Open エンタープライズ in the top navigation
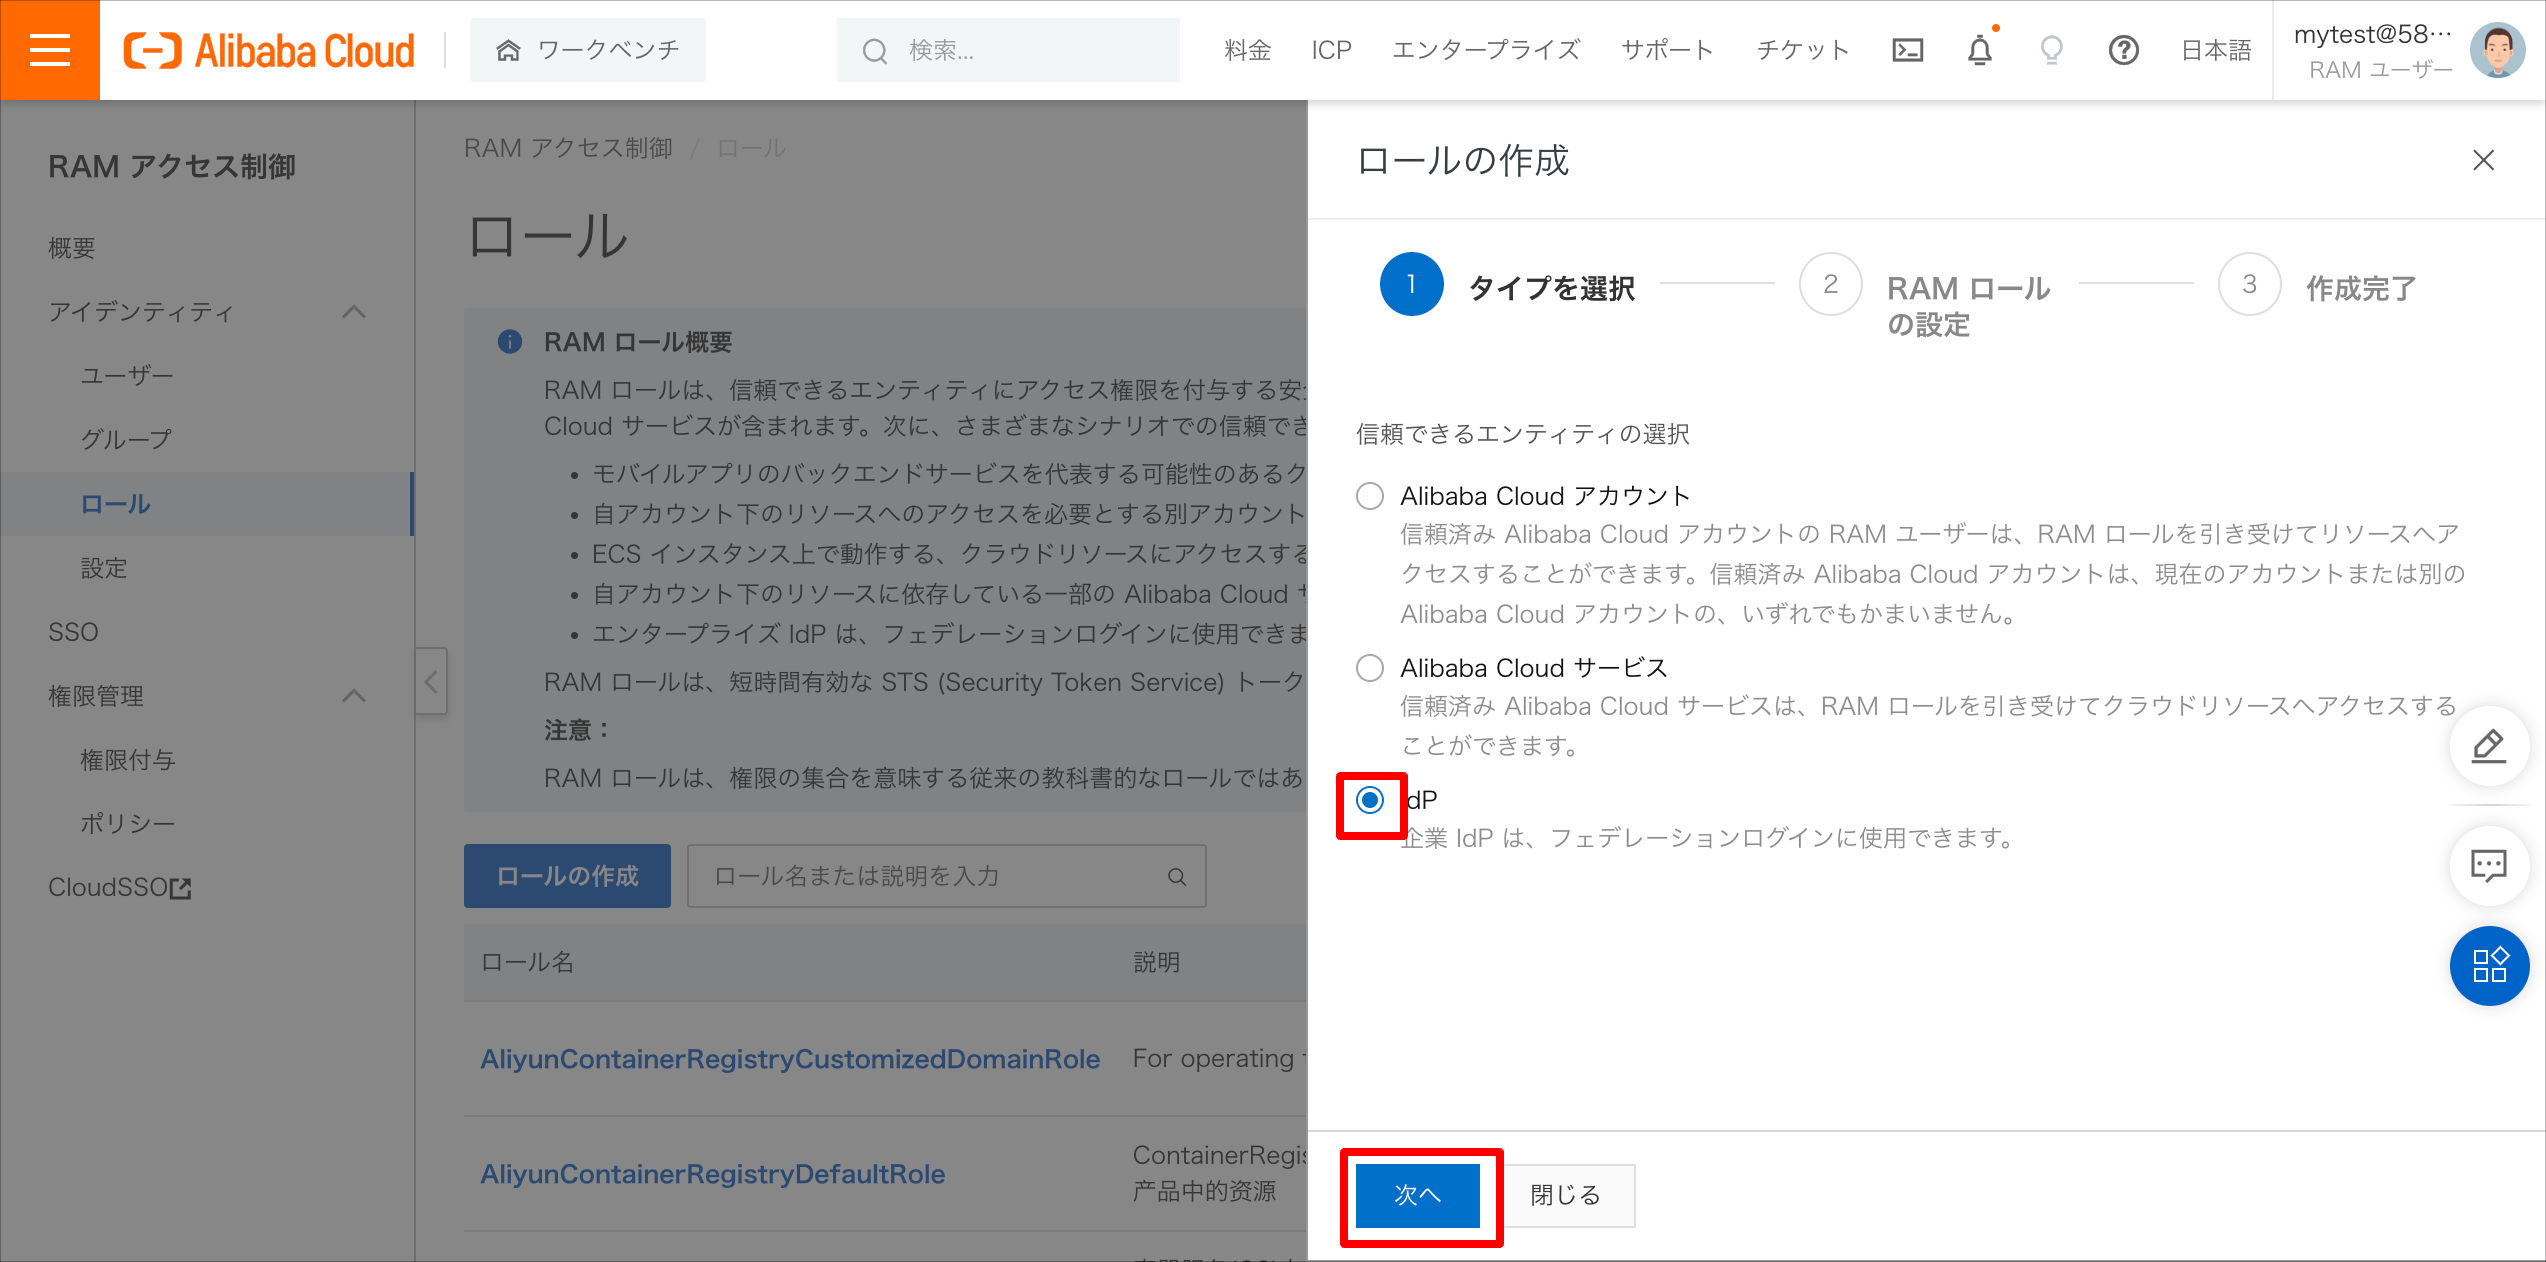 click(x=1486, y=50)
